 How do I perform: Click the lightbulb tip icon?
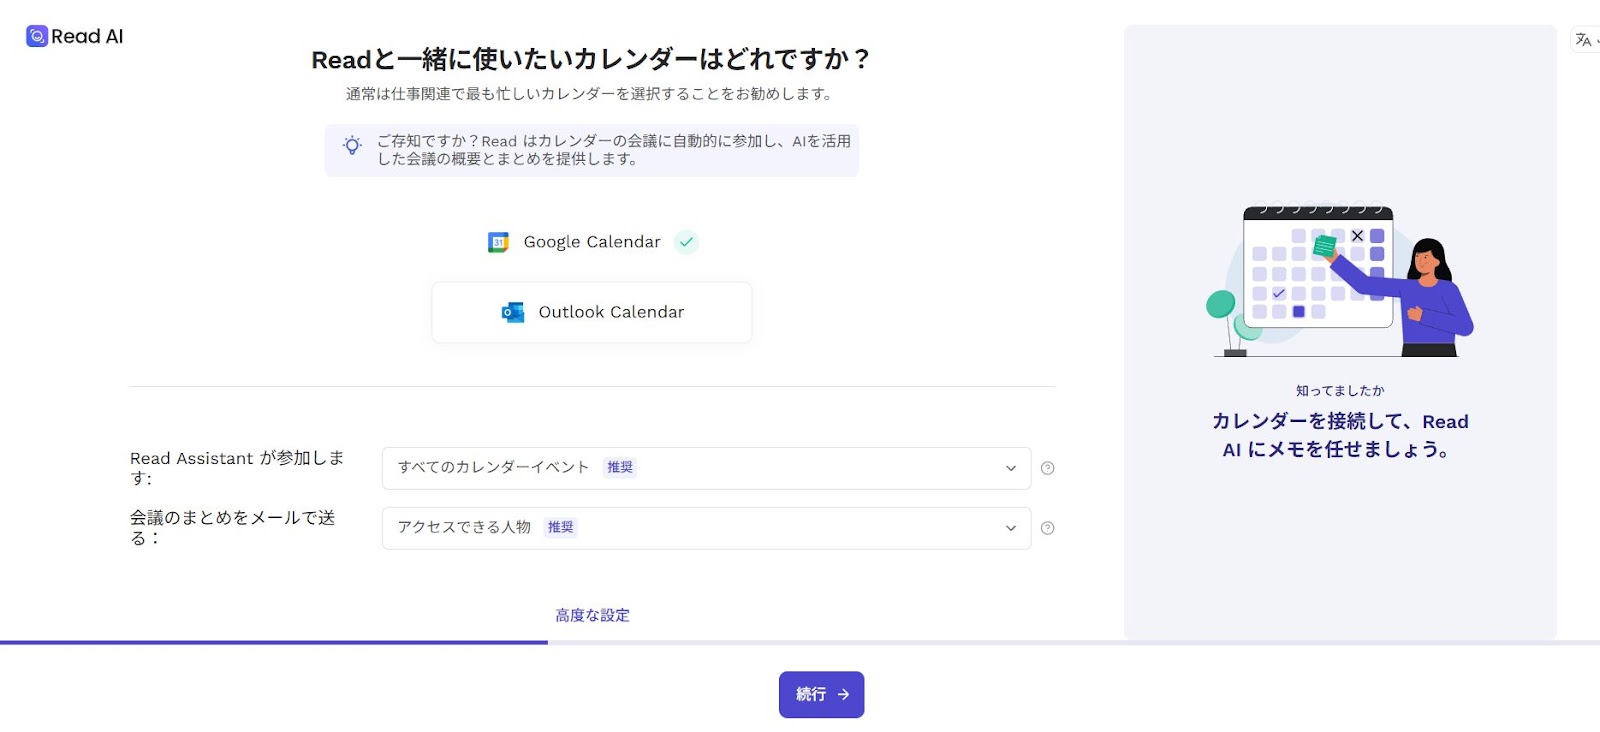[x=352, y=146]
